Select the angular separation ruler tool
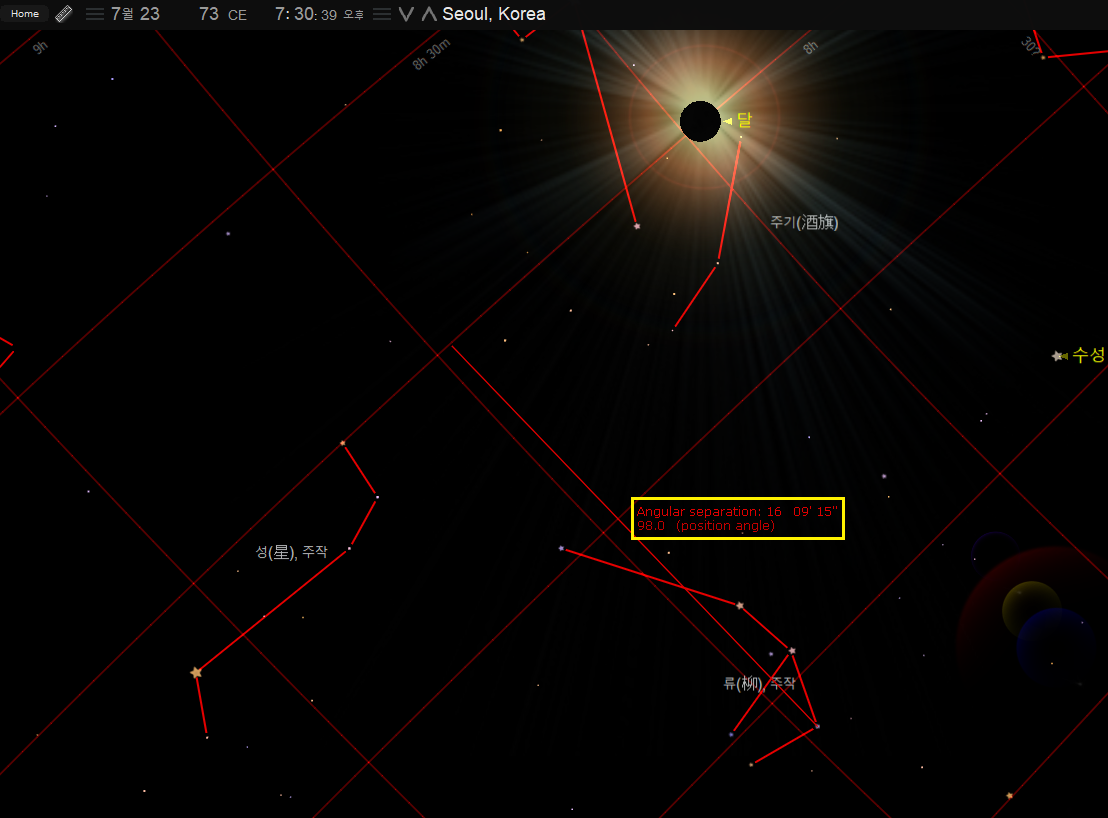 point(64,14)
